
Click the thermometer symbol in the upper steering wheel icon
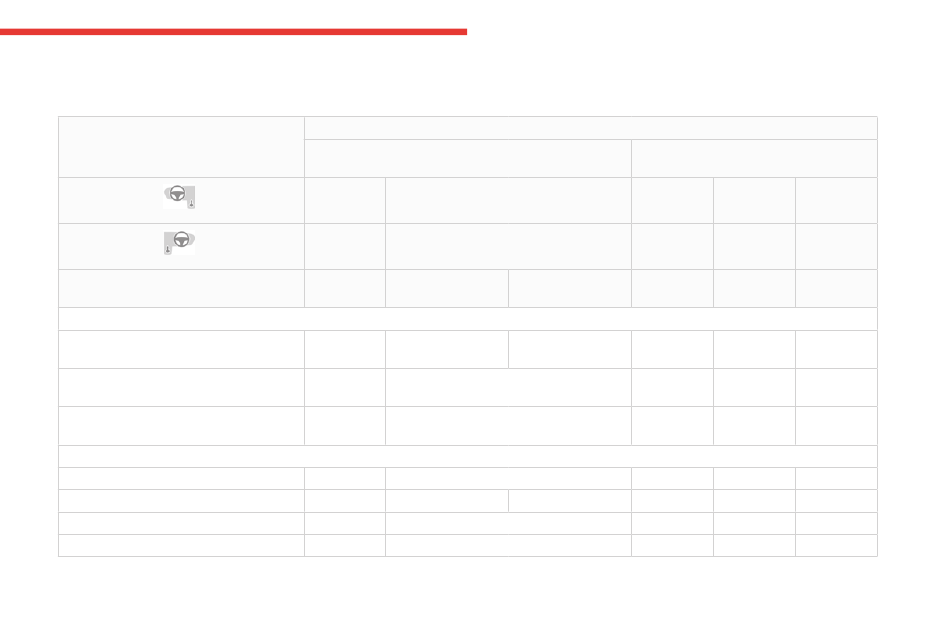(191, 204)
